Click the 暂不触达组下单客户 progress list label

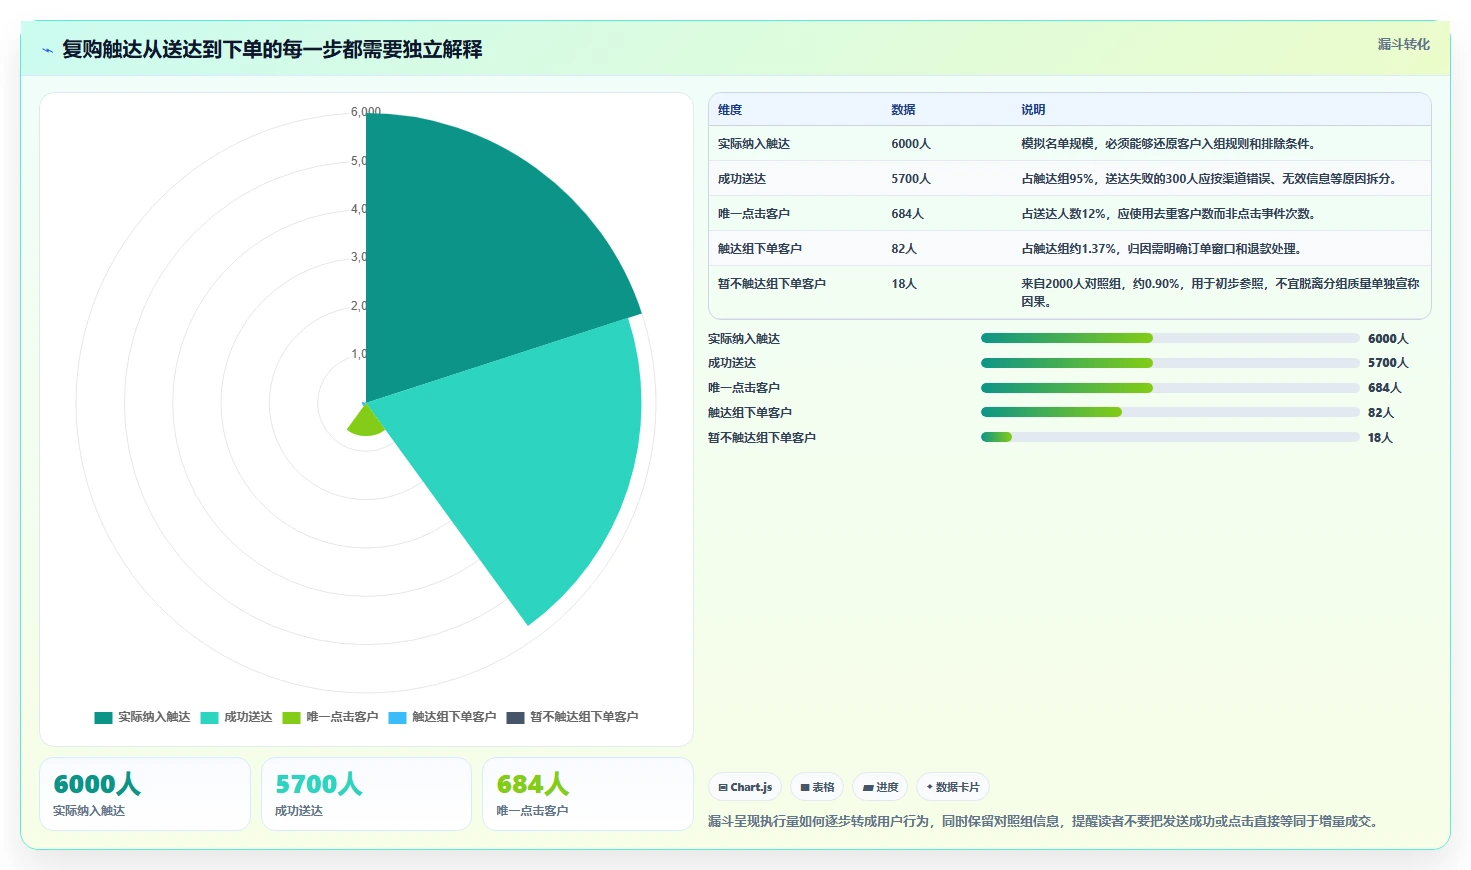762,437
